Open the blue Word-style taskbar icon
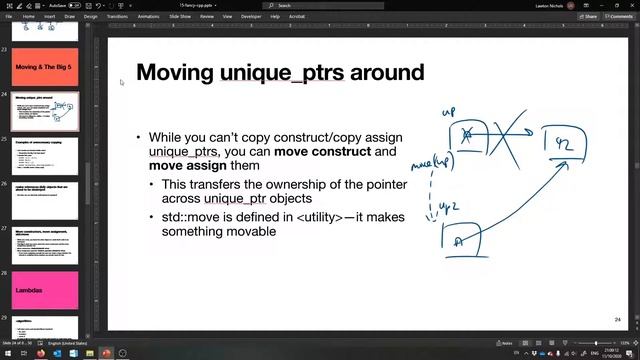 (x=73, y=353)
